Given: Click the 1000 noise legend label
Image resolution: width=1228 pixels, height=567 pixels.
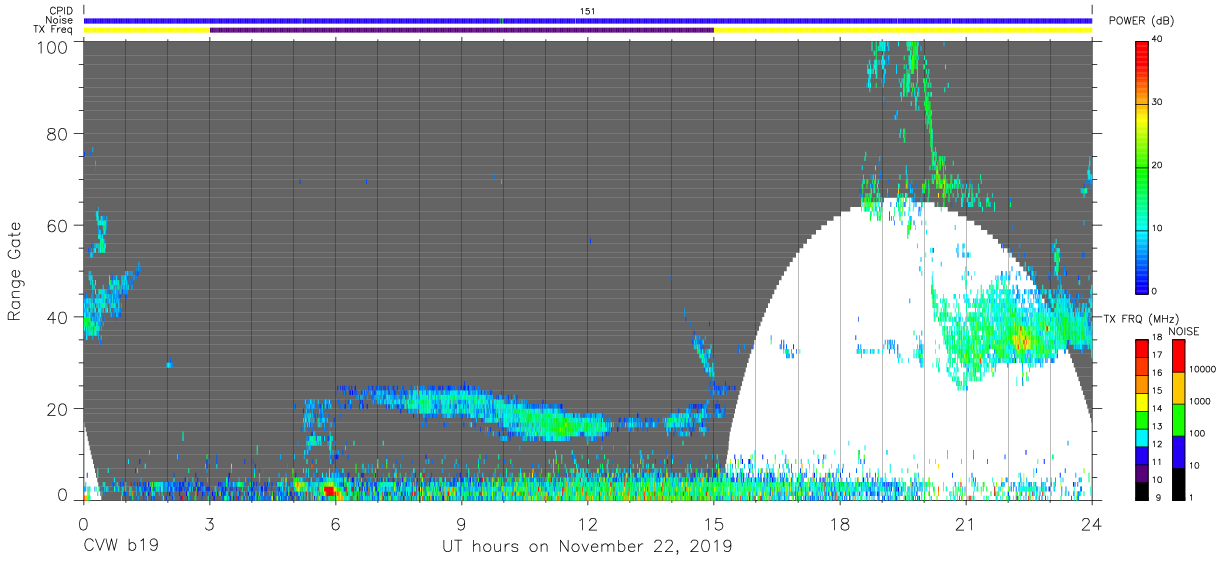Looking at the screenshot, I should [x=1201, y=402].
